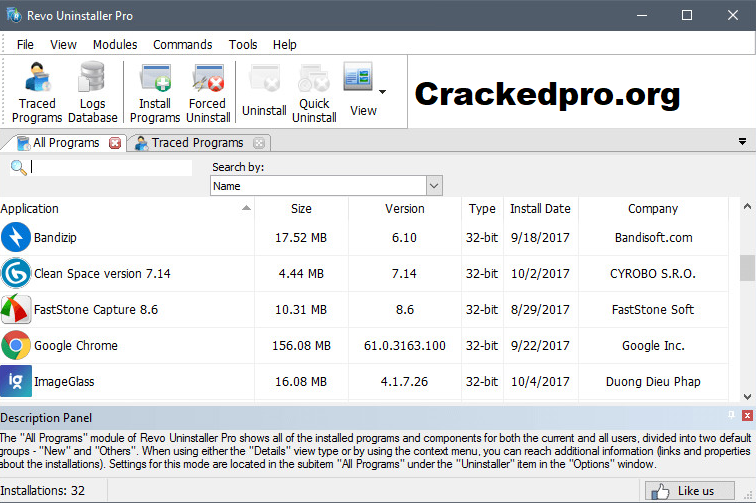Screen dimensions: 756x503
Task: Click the 4.1.7.26 version cell
Action: (x=404, y=381)
